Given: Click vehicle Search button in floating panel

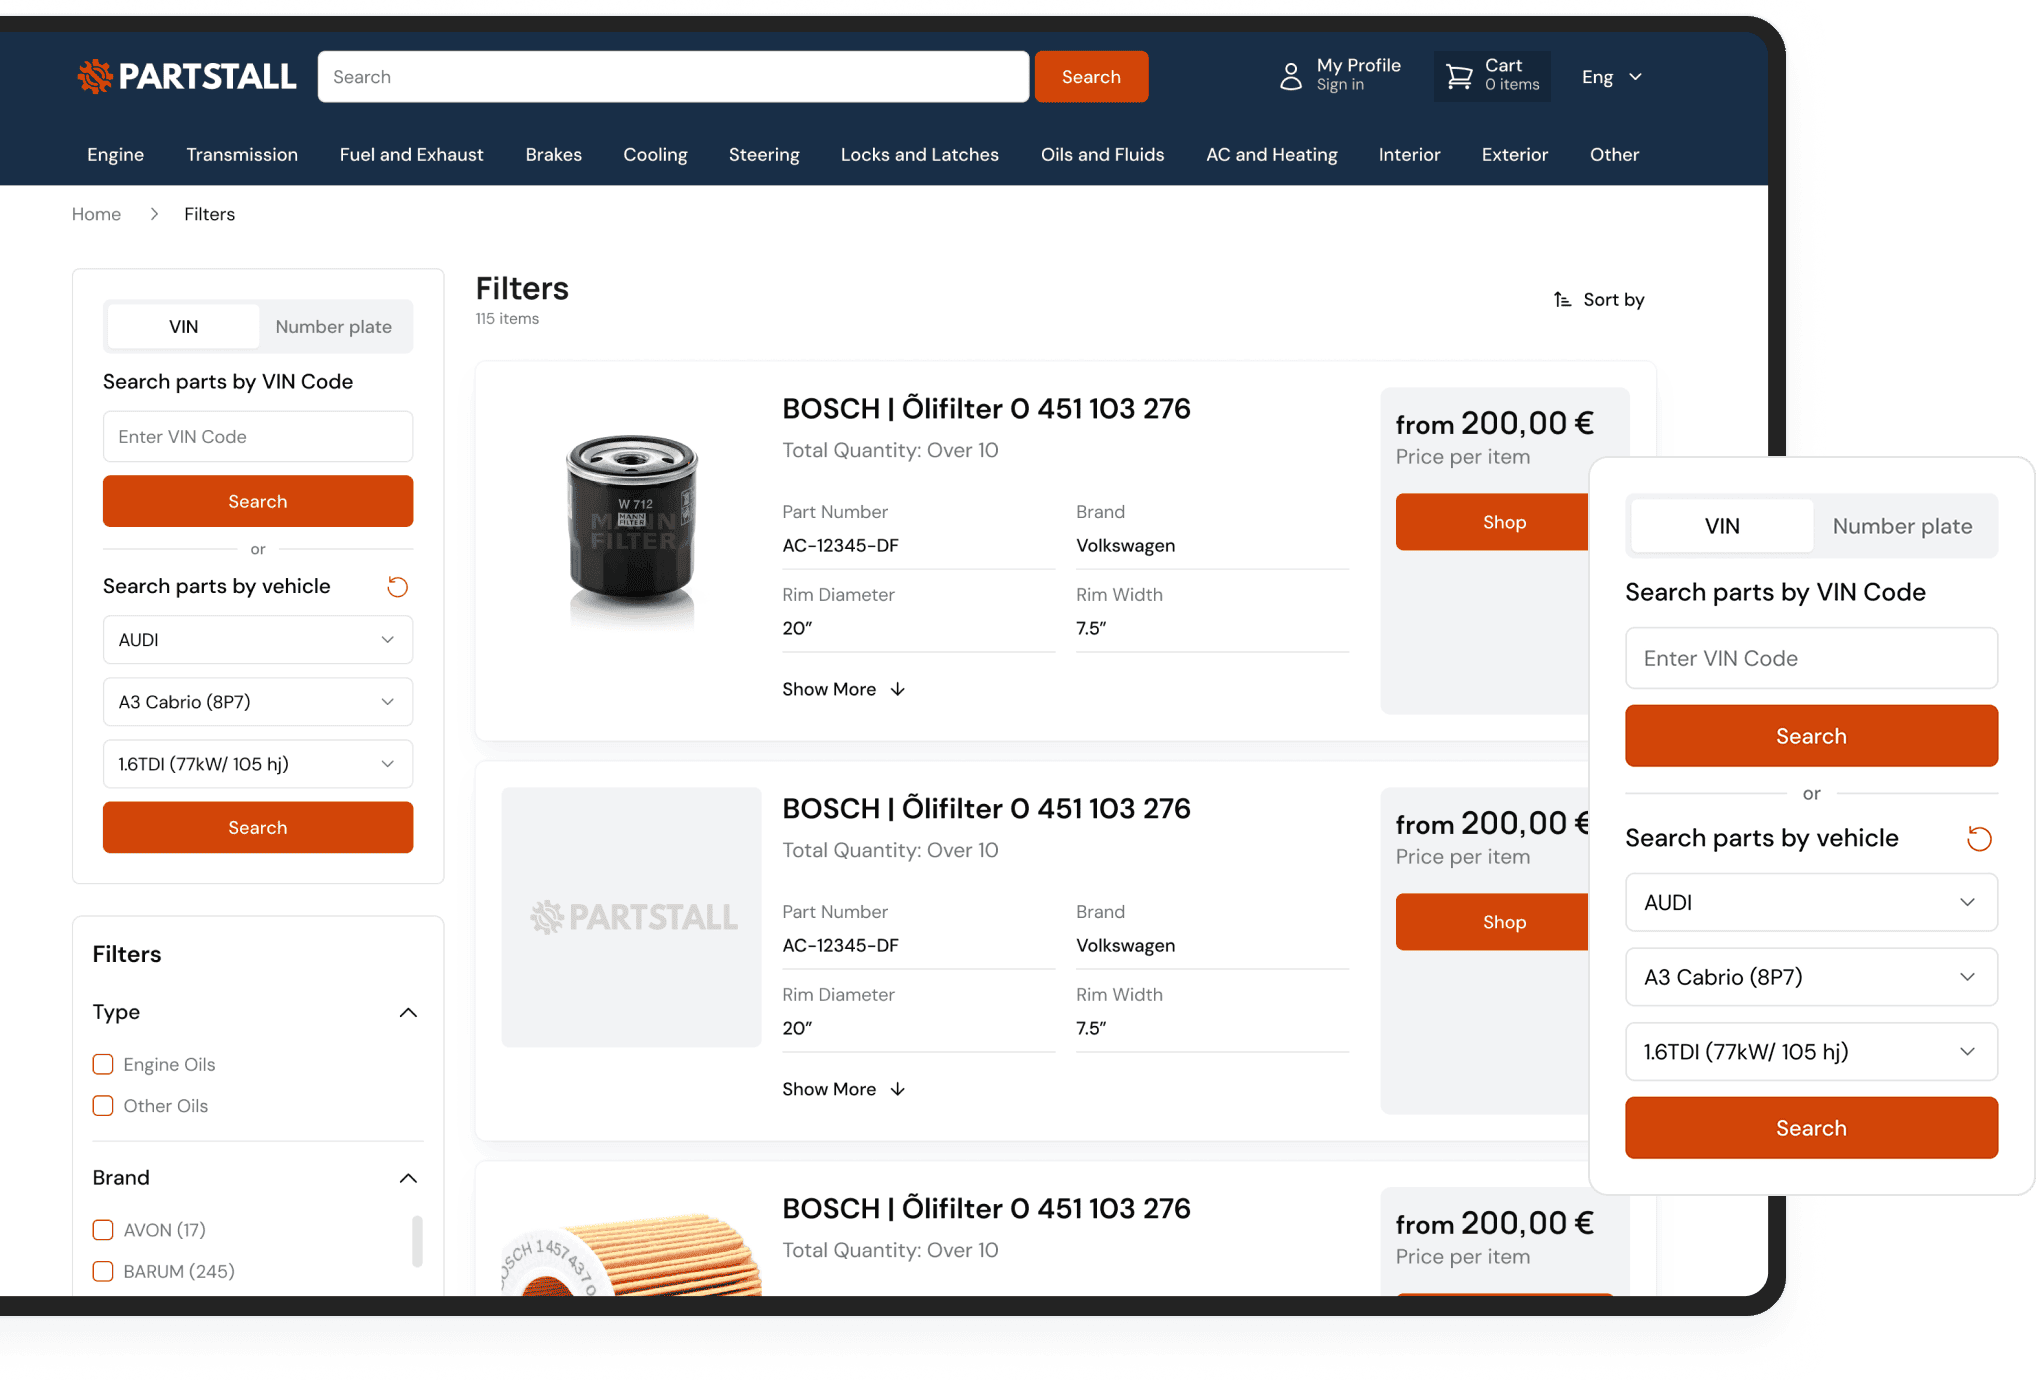Looking at the screenshot, I should (1811, 1128).
